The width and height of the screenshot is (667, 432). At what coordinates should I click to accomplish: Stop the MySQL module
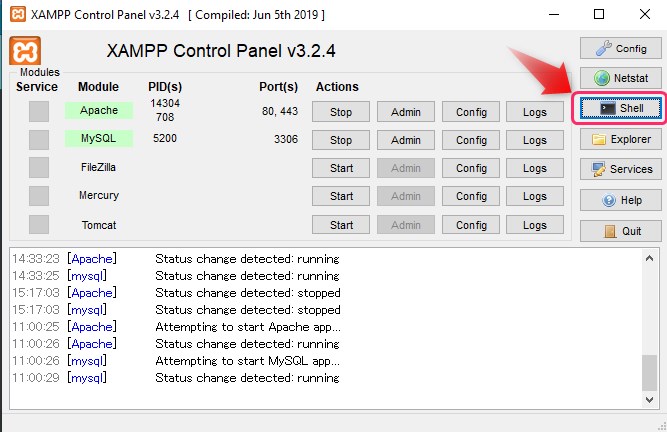point(341,140)
